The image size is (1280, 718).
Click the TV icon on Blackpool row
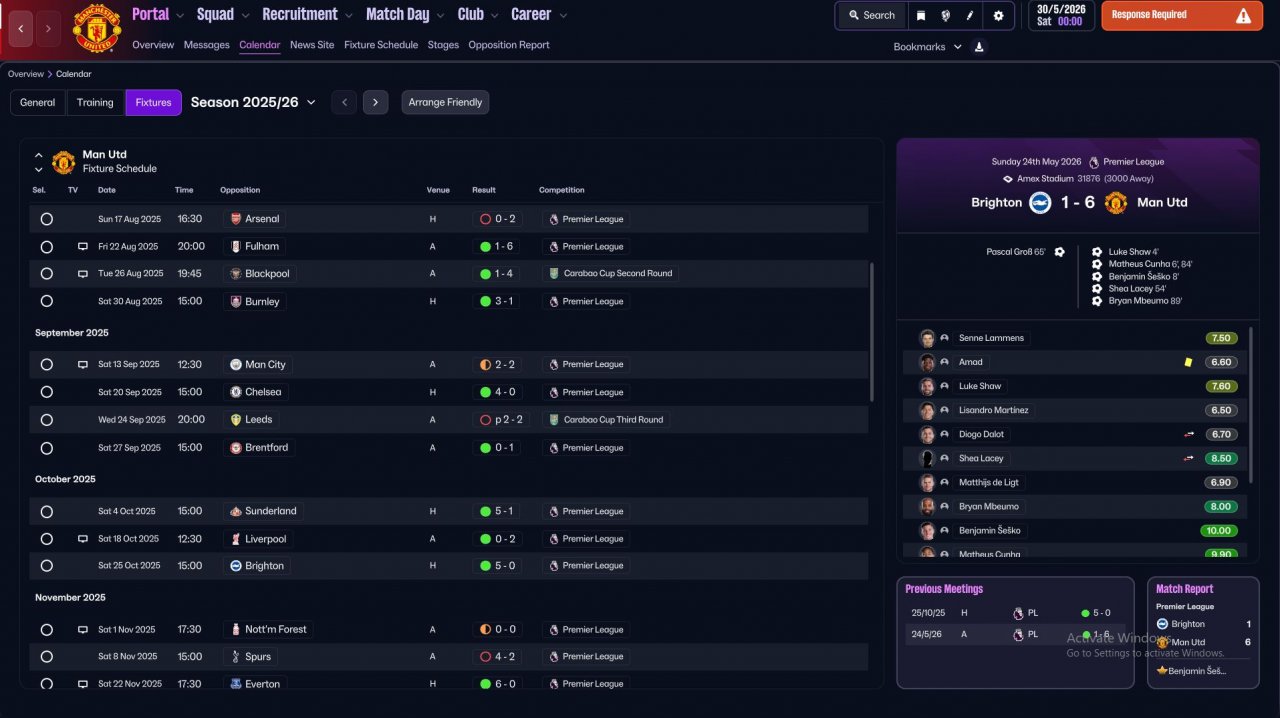83,274
